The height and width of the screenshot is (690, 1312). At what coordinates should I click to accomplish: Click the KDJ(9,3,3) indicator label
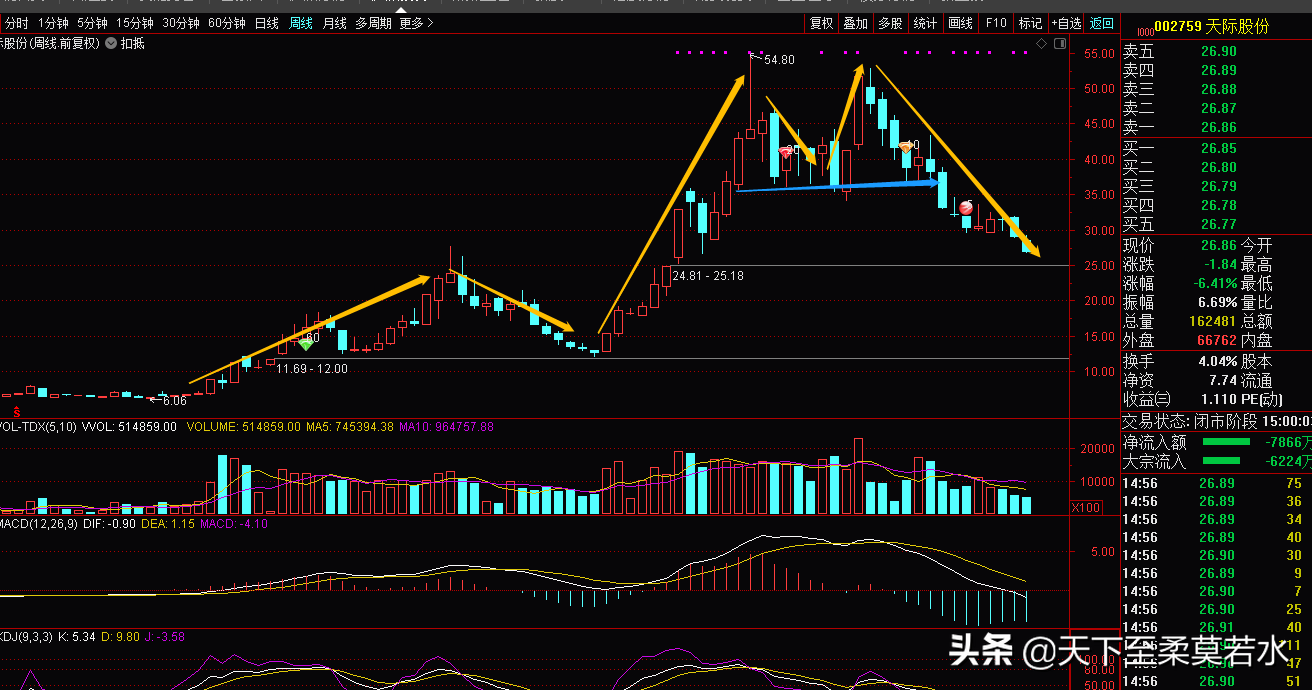[28, 636]
